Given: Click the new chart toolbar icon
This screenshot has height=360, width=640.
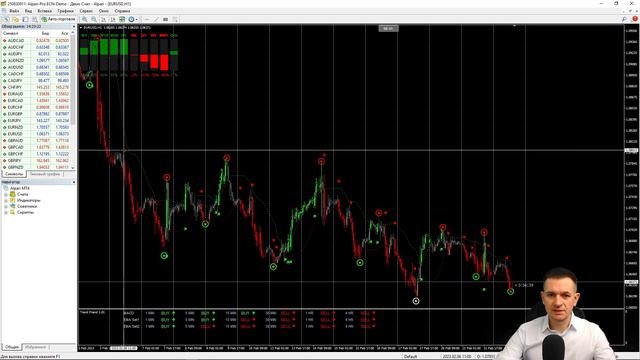Looking at the screenshot, I should pos(6,19).
